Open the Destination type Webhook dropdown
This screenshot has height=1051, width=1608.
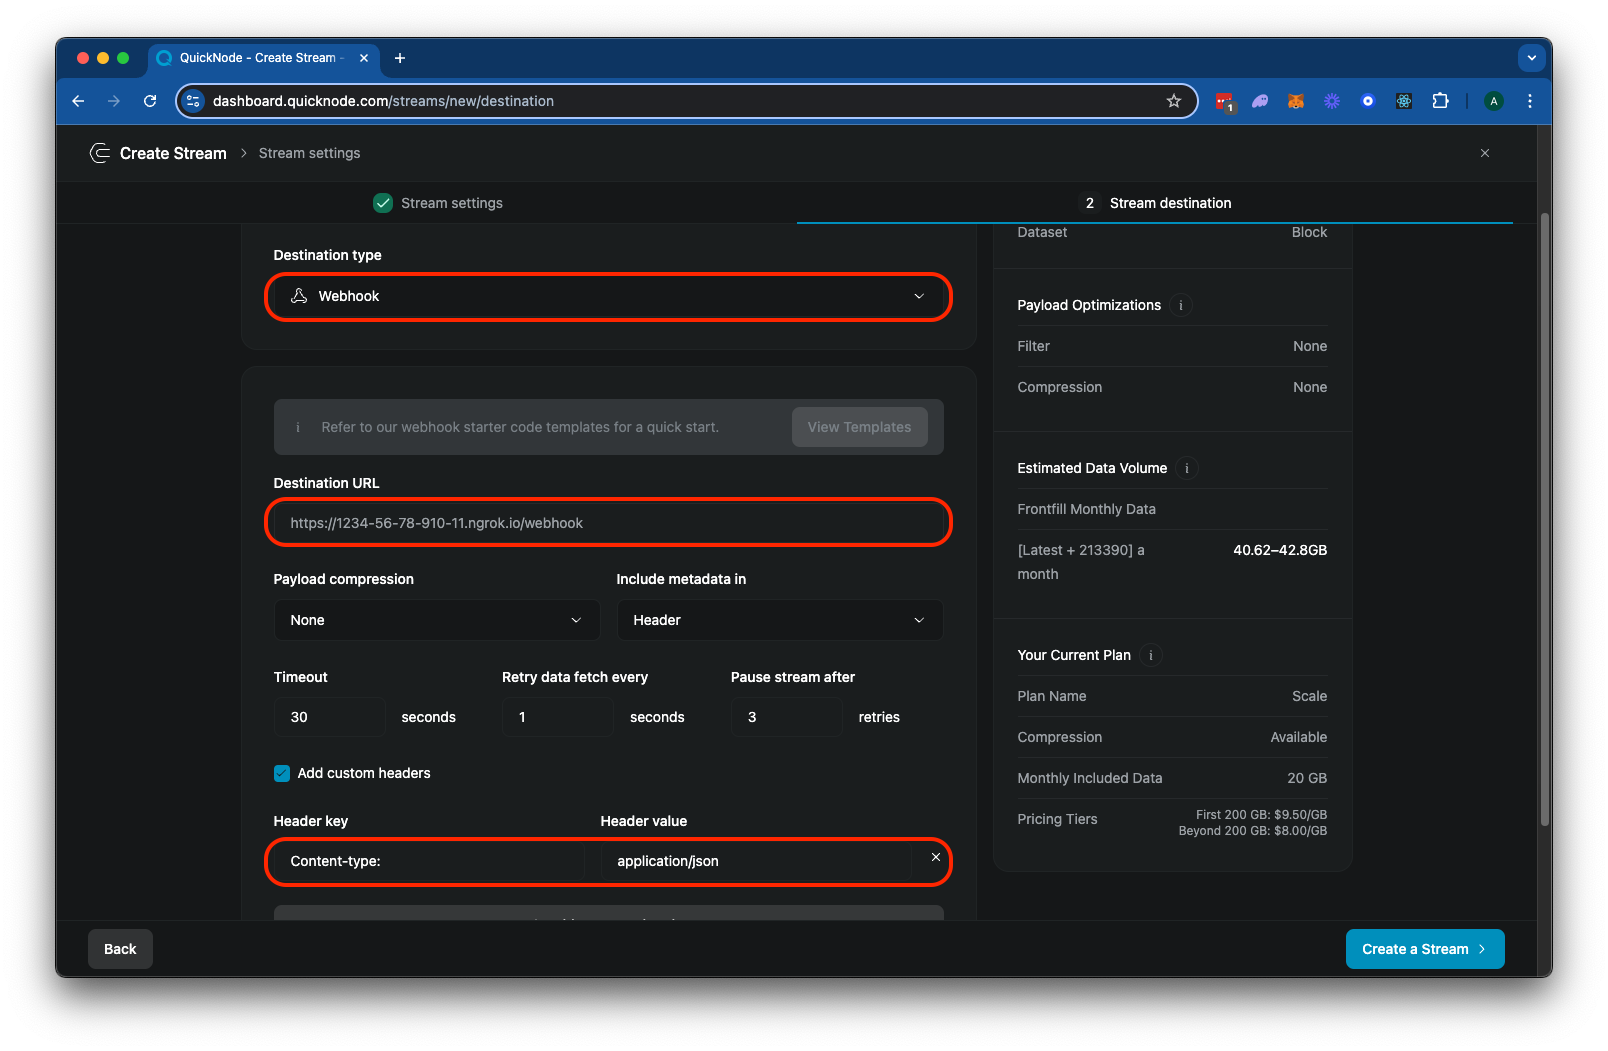[x=608, y=296]
